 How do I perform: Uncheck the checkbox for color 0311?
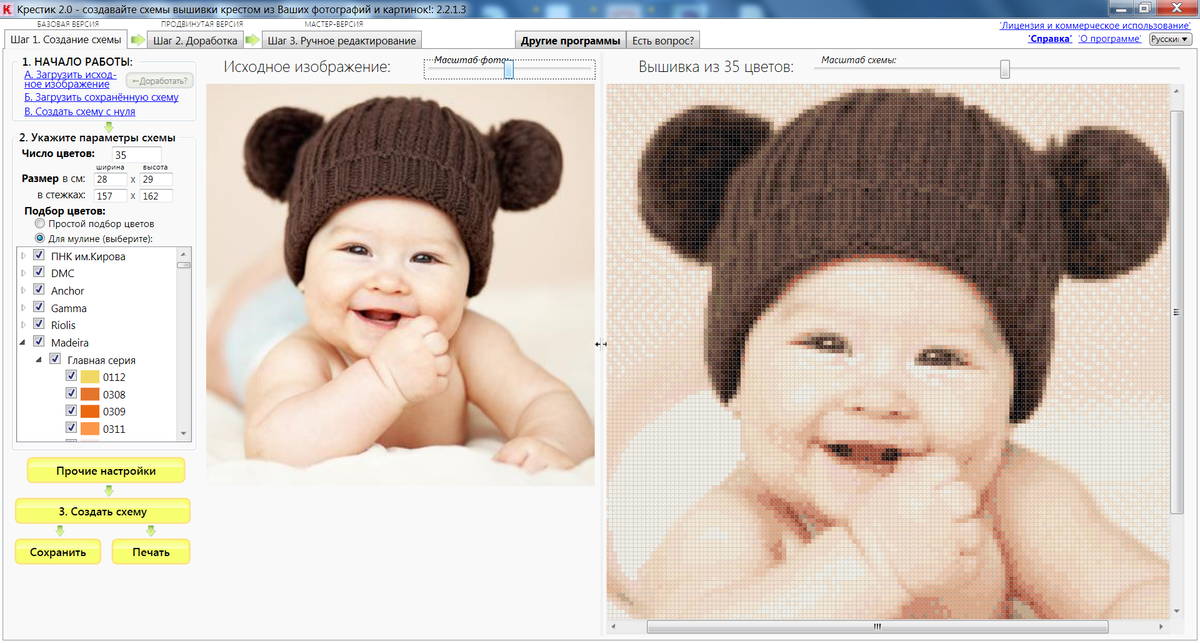tap(71, 429)
